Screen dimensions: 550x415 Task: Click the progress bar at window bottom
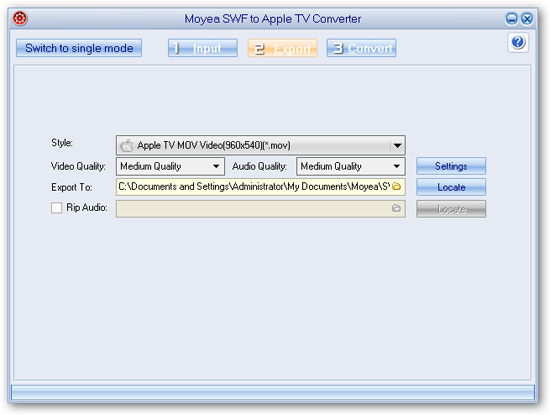pyautogui.click(x=273, y=393)
